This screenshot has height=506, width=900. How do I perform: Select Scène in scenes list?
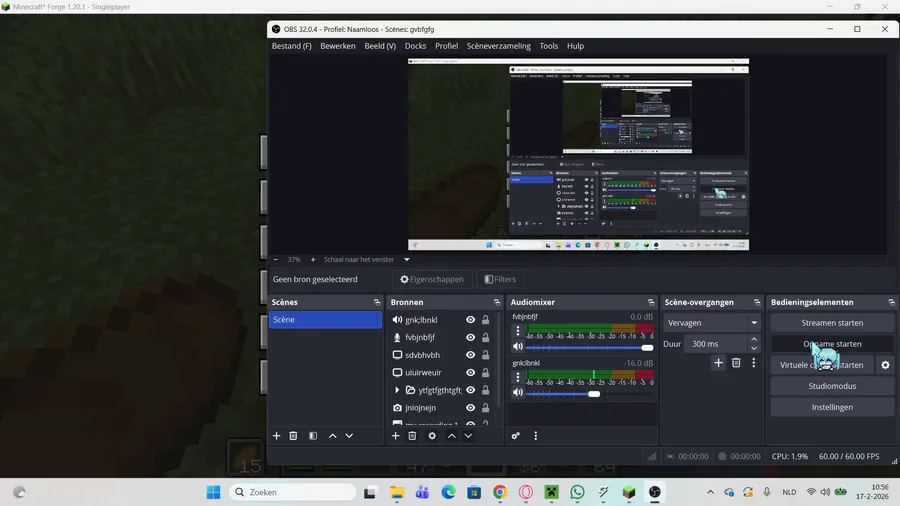point(325,320)
